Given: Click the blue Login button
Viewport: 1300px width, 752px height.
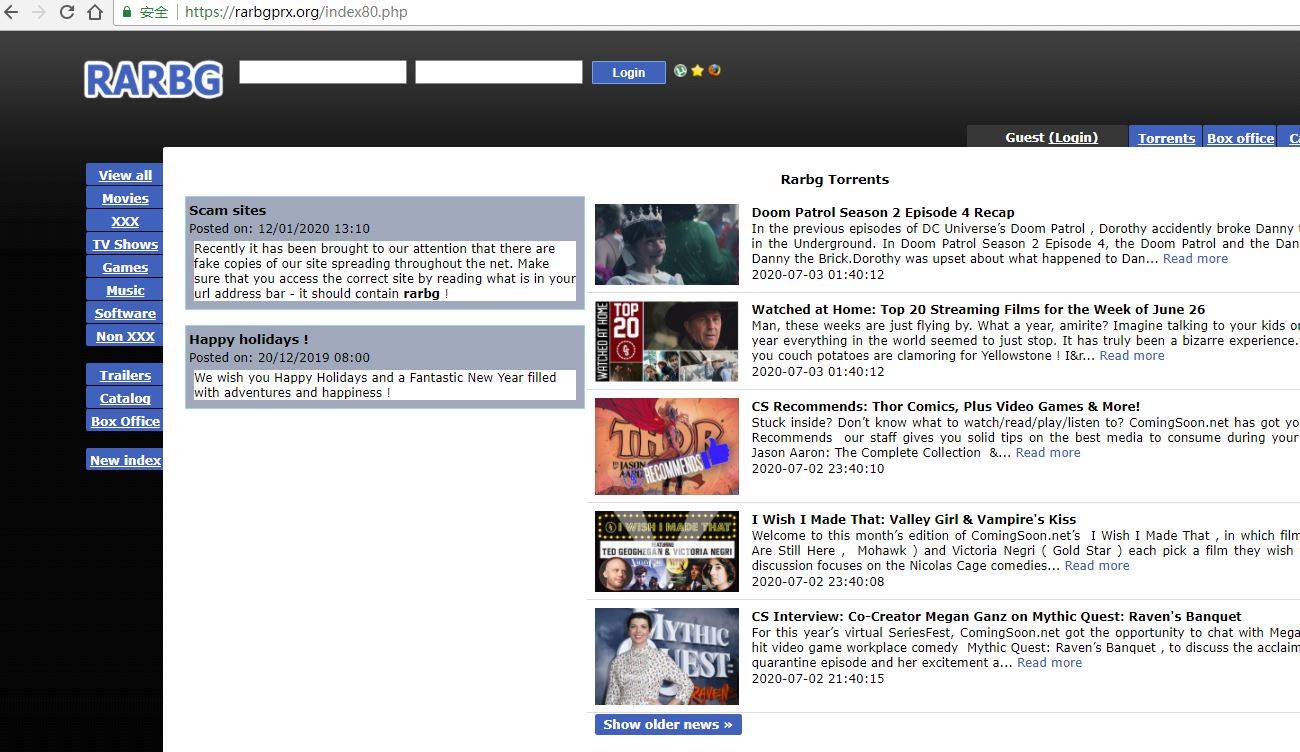Looking at the screenshot, I should [628, 72].
